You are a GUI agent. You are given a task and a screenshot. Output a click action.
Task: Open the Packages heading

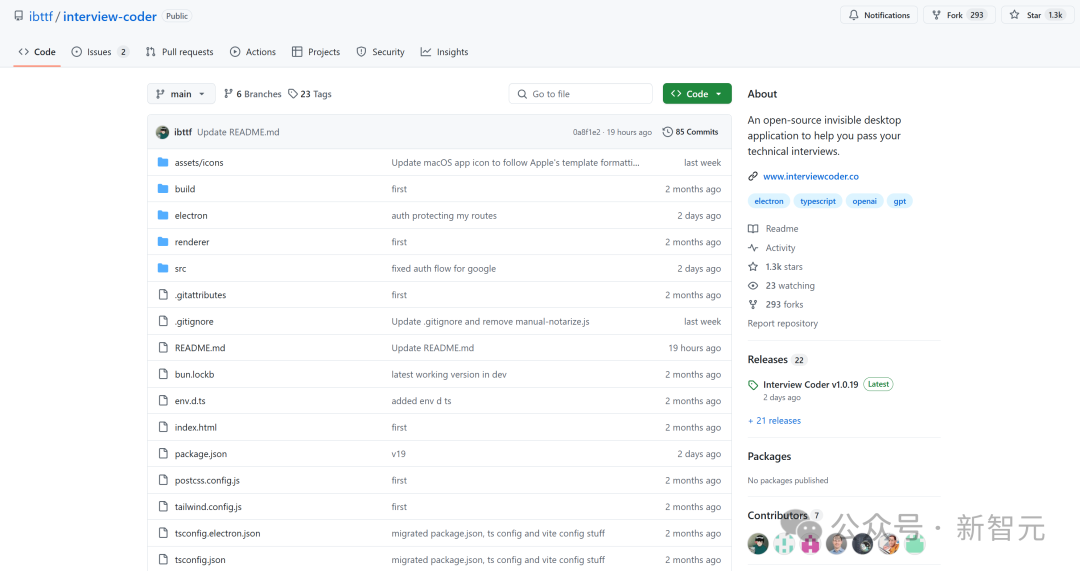[769, 456]
